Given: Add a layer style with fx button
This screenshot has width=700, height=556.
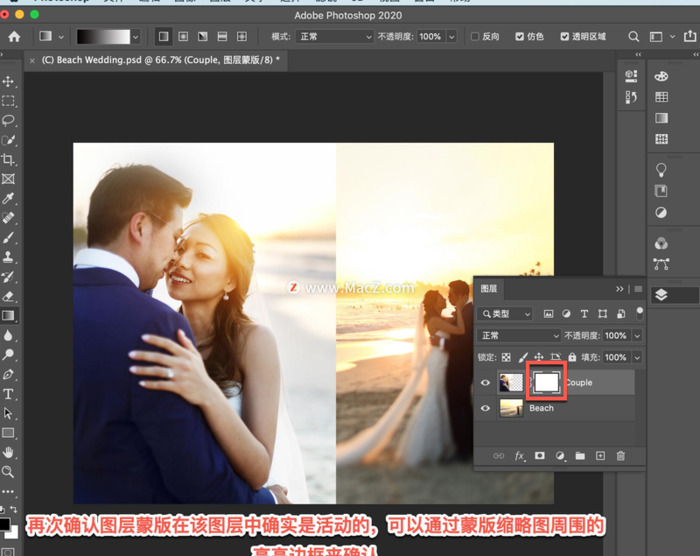Looking at the screenshot, I should pos(519,456).
